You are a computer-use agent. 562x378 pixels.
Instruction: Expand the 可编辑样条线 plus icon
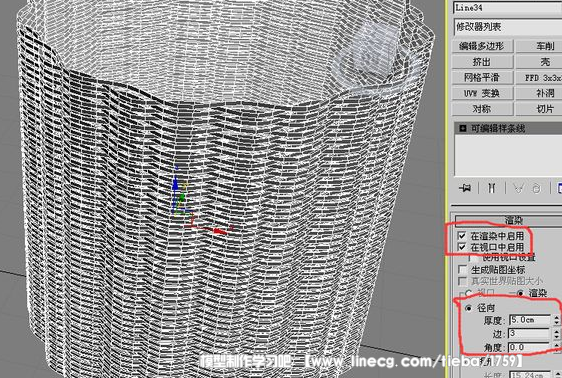[x=463, y=128]
